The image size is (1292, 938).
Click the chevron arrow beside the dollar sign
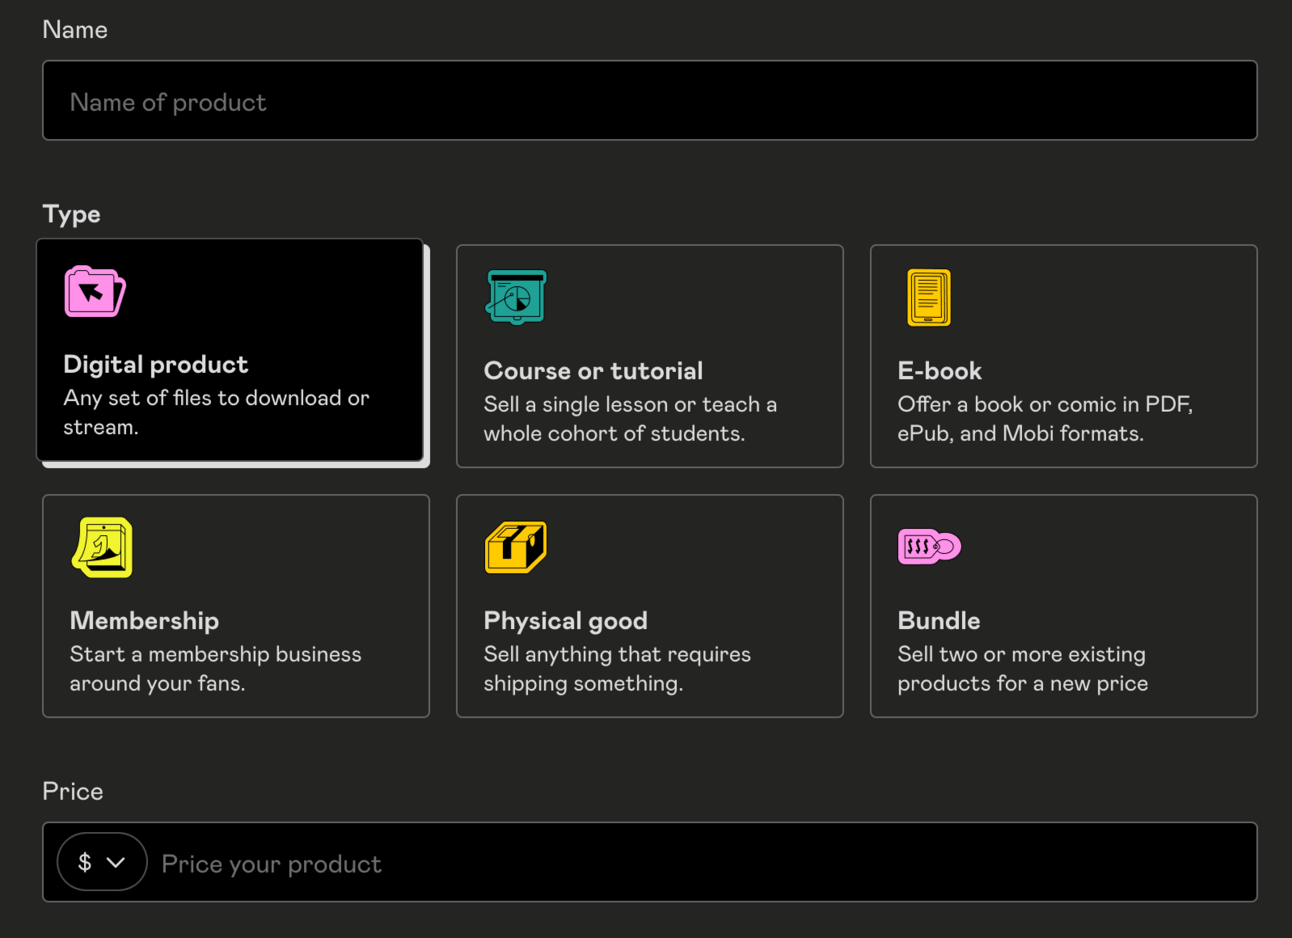[x=116, y=862]
